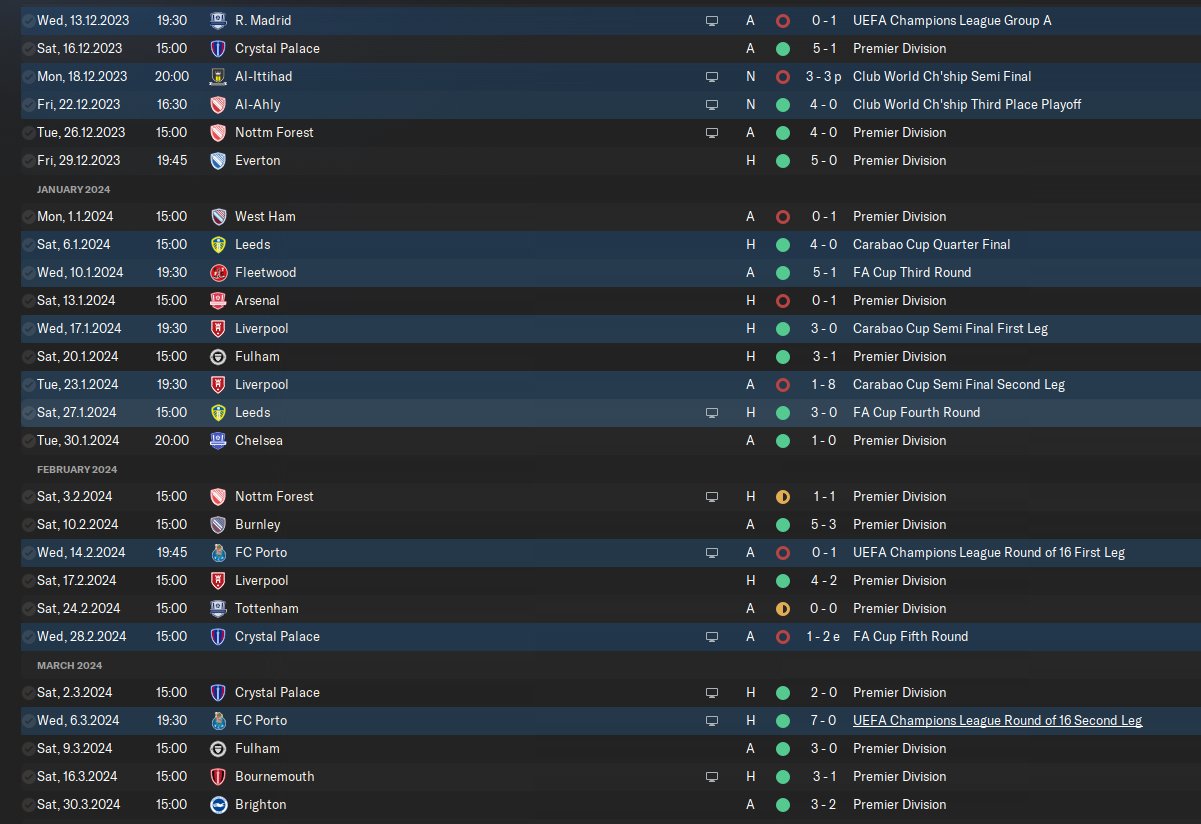Click the TV broadcast icon on the Al-Ahly row

[x=712, y=104]
